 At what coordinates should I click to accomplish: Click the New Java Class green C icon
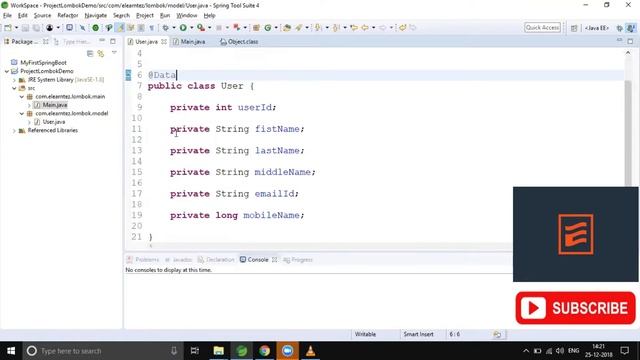pyautogui.click(x=268, y=28)
